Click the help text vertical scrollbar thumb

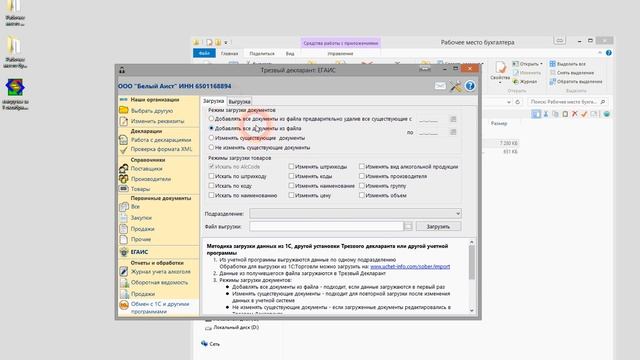click(472, 262)
